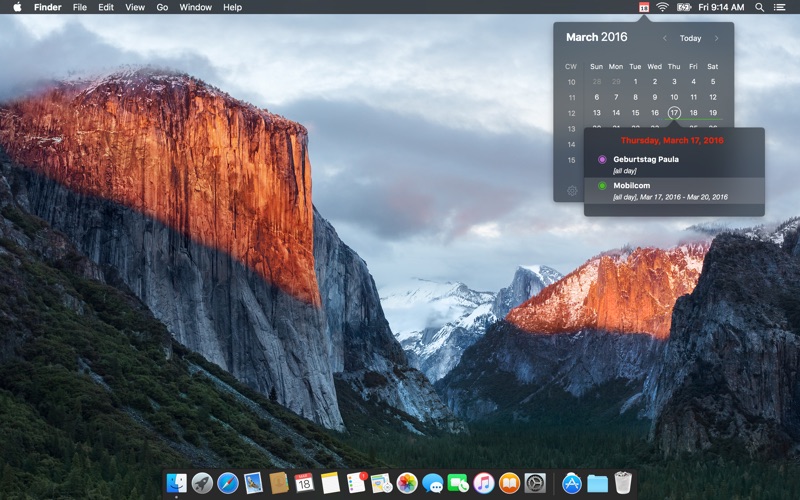Launch Photos from the Dock
The image size is (800, 500).
(x=407, y=483)
